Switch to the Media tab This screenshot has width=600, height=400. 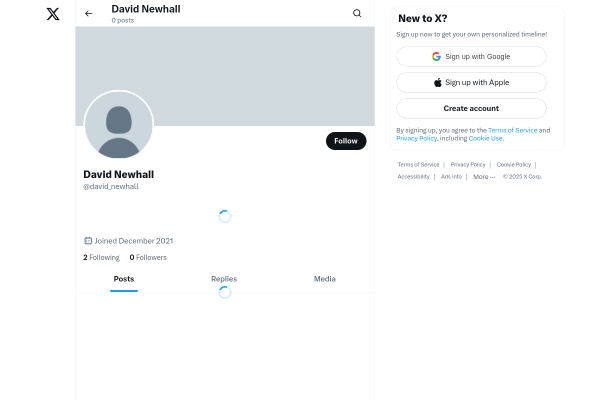click(x=324, y=279)
